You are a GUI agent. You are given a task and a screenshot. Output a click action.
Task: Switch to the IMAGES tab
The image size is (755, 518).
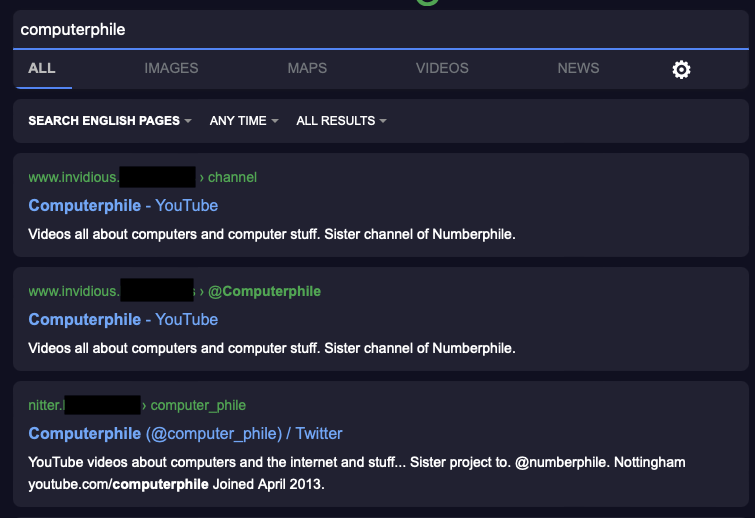(171, 68)
